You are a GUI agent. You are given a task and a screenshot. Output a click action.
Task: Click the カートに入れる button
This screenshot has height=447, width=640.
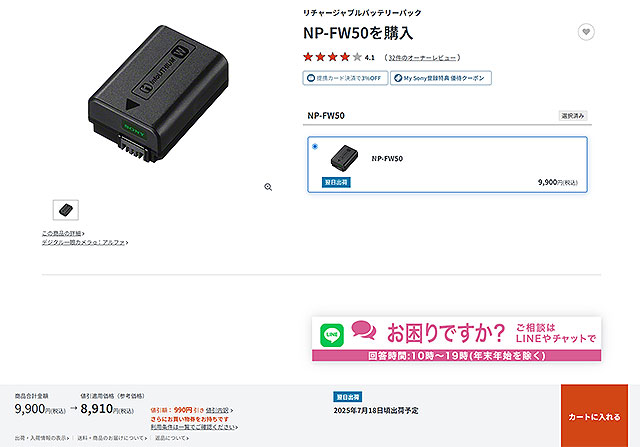coord(594,416)
